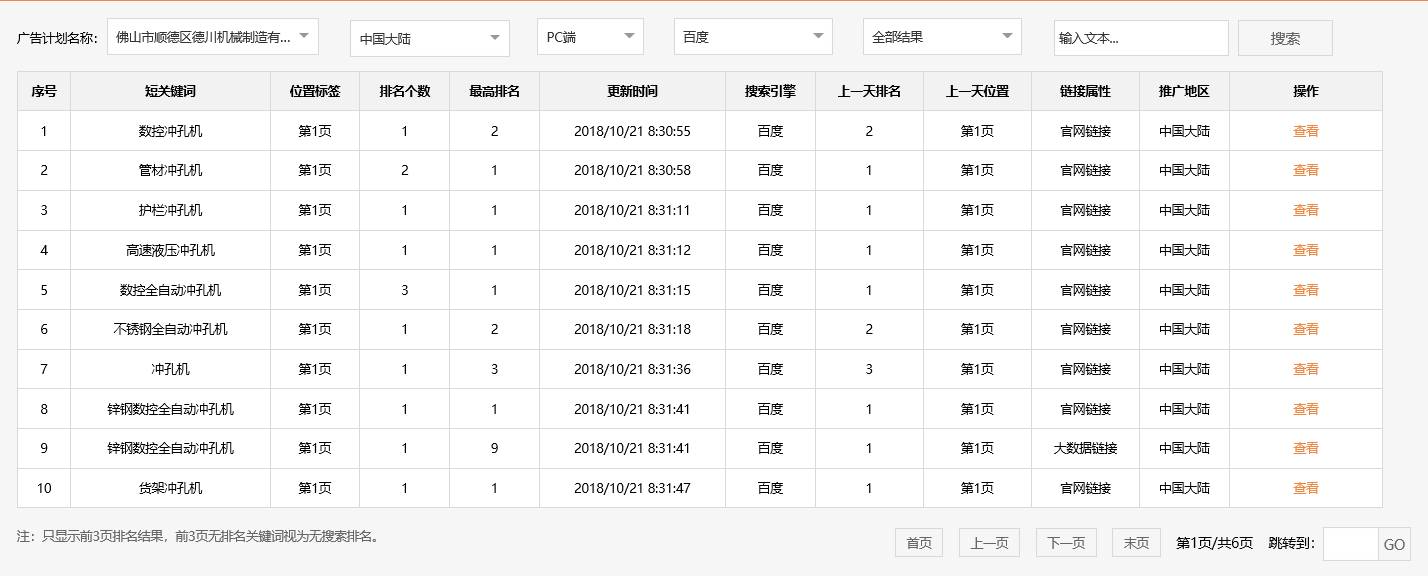Click the 上一页 previous page button

(989, 543)
